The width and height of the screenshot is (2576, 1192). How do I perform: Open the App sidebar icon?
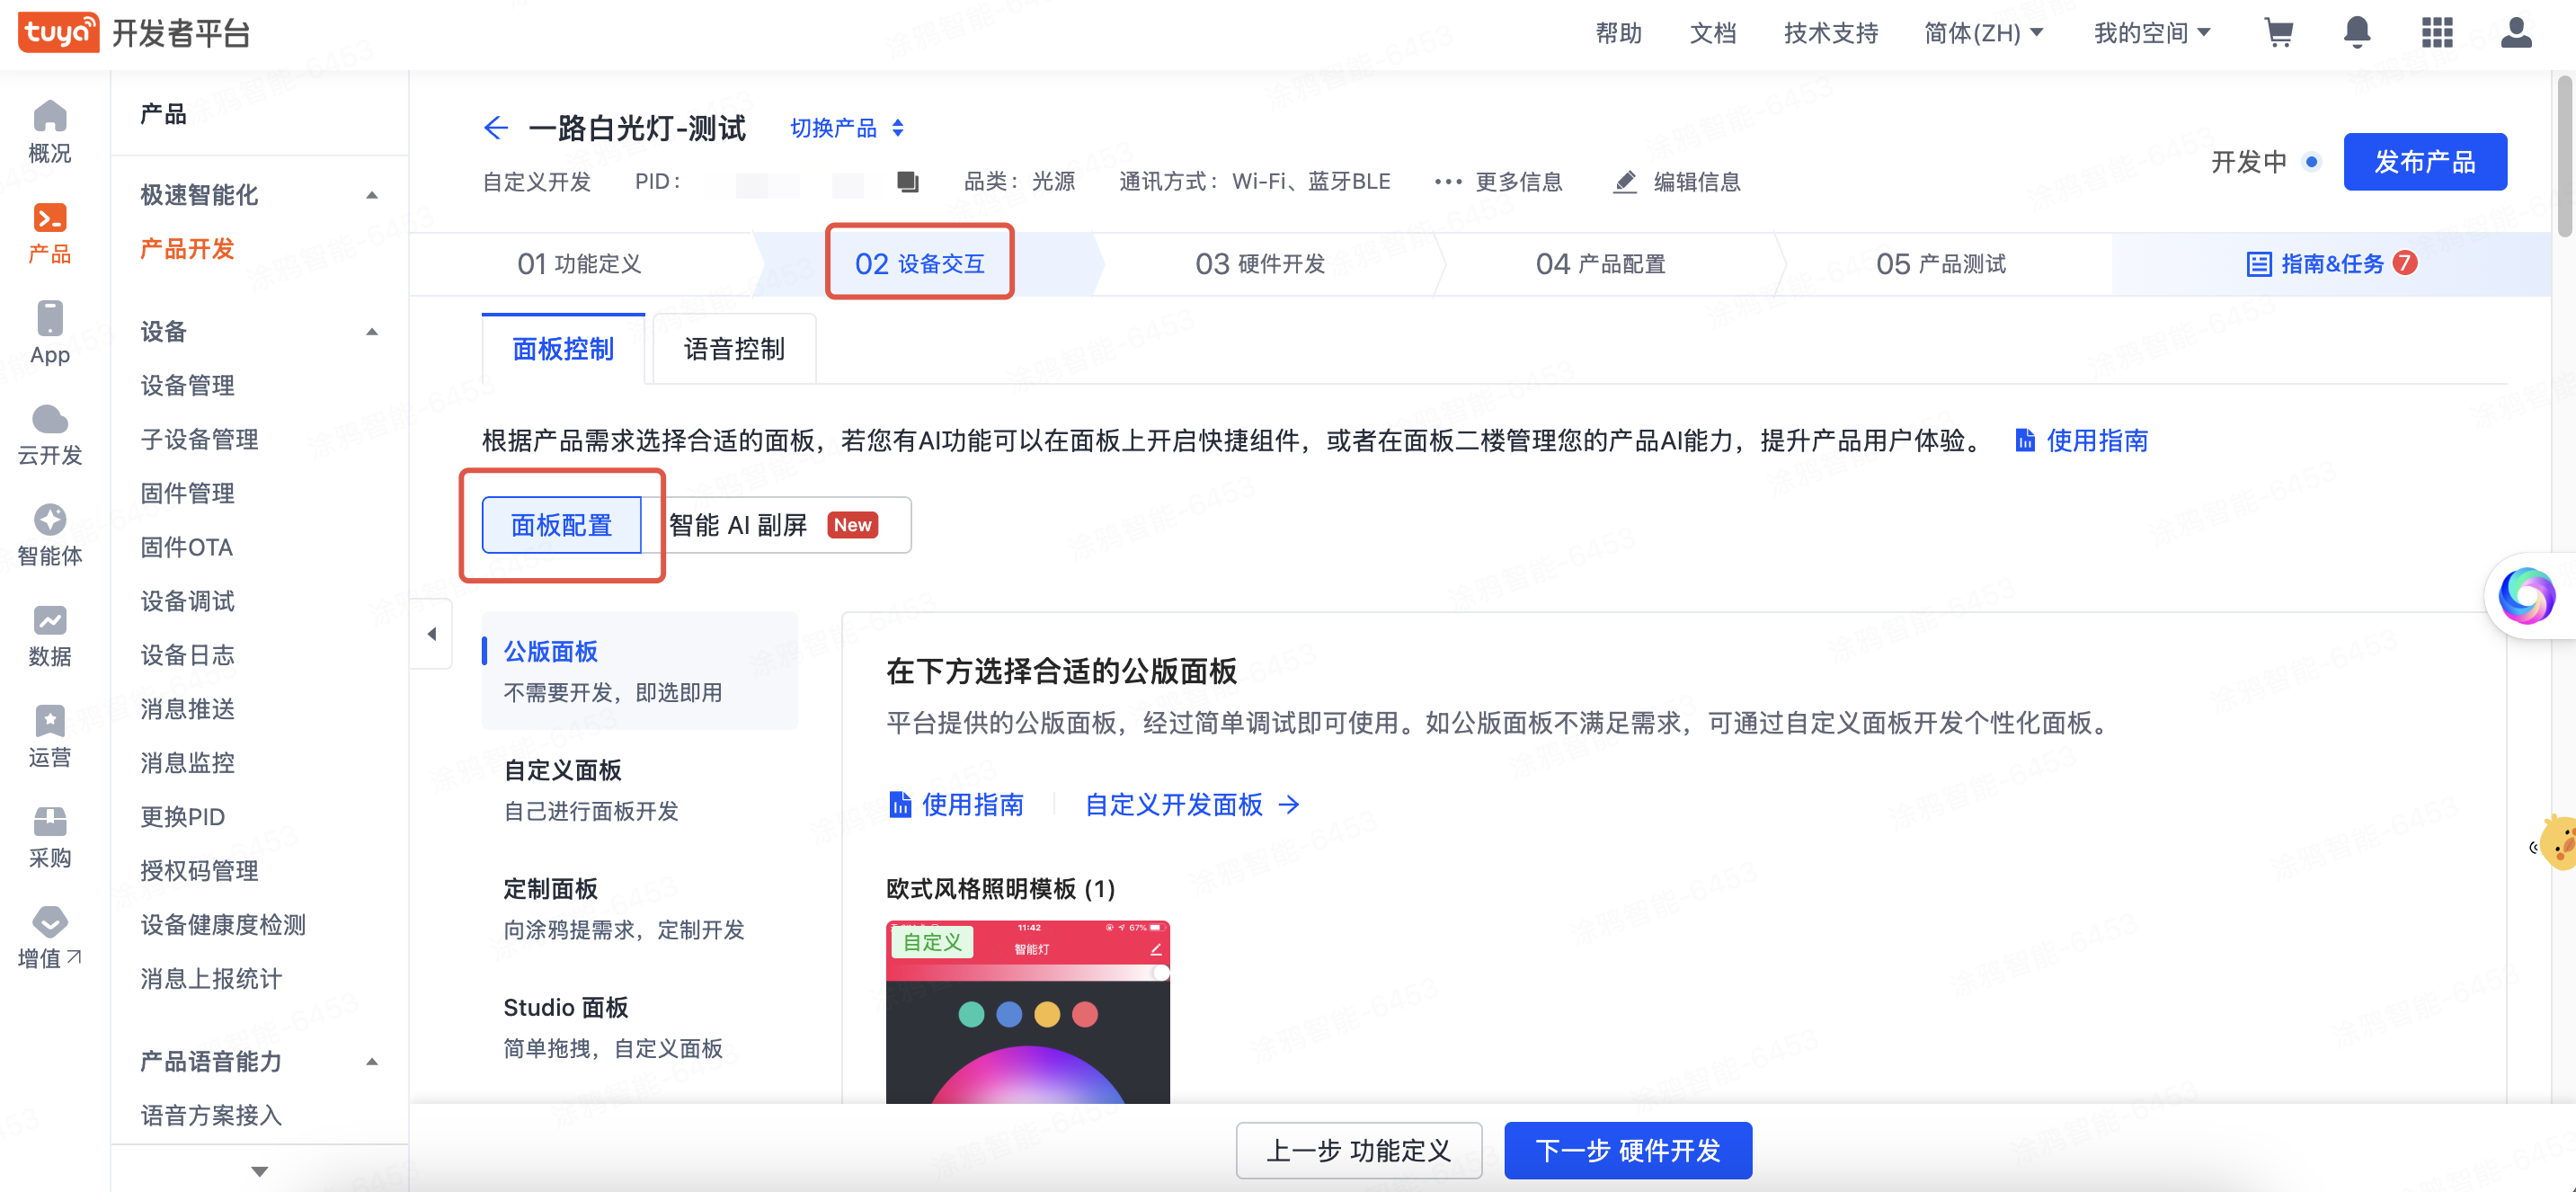click(50, 334)
